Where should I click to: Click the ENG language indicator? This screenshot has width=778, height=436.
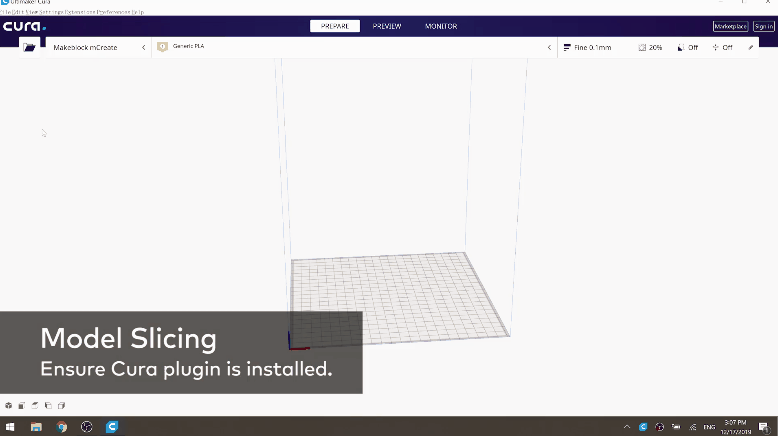coord(710,427)
